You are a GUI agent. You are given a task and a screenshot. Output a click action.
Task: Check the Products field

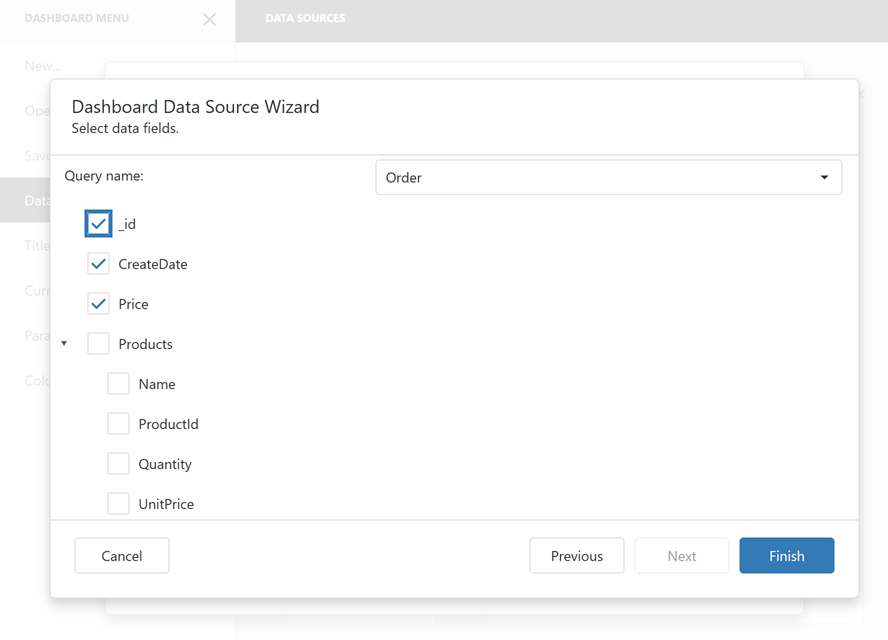point(98,343)
